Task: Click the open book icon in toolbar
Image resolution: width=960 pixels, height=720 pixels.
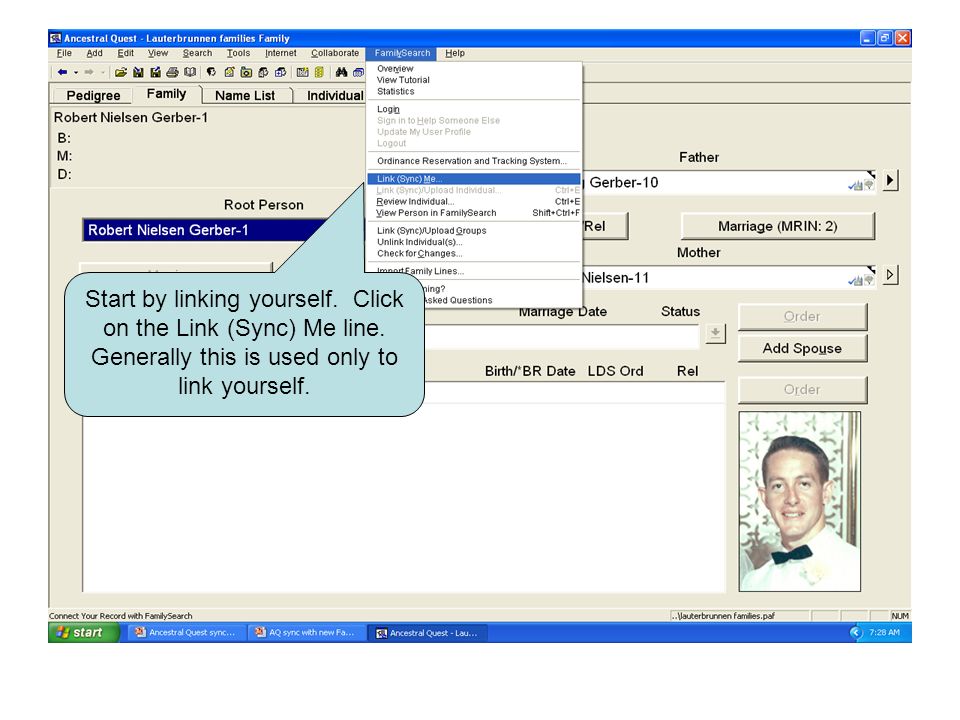Action: pos(190,72)
